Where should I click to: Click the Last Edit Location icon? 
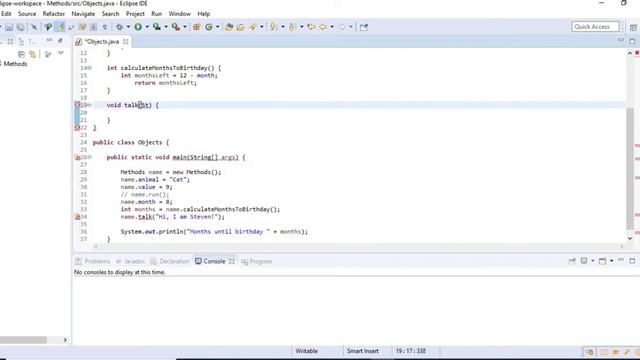(x=311, y=27)
